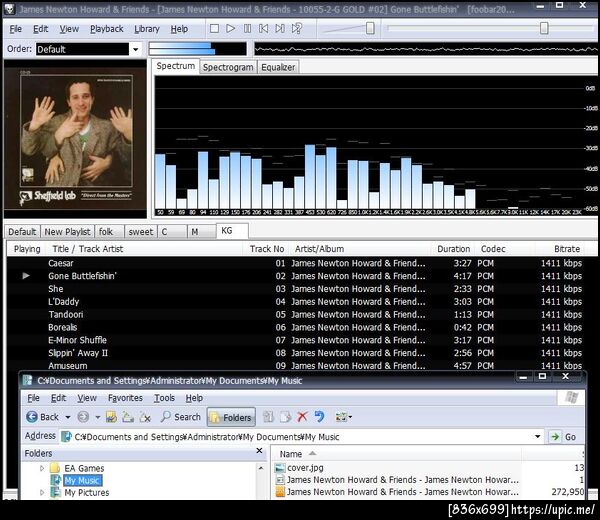Click the album cover artwork
This screenshot has width=600, height=520.
[75, 139]
